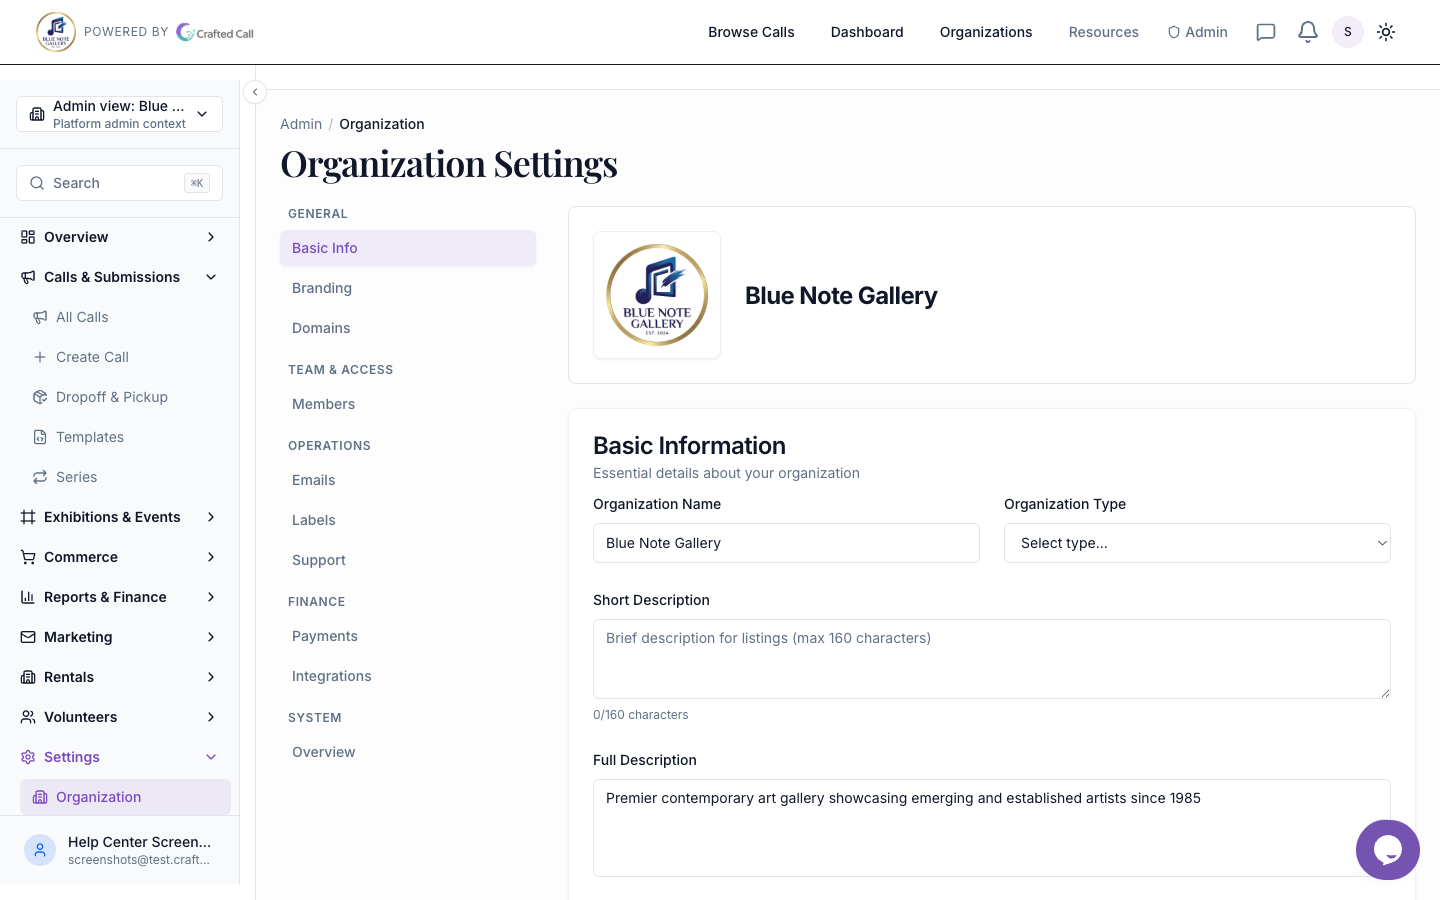Screen dimensions: 1440x900
Task: Click the Admin breadcrumb link
Action: coord(301,124)
